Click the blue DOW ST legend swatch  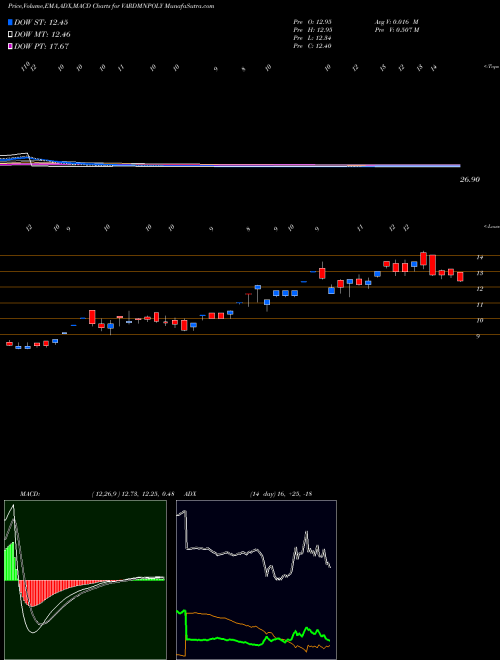tap(10, 22)
